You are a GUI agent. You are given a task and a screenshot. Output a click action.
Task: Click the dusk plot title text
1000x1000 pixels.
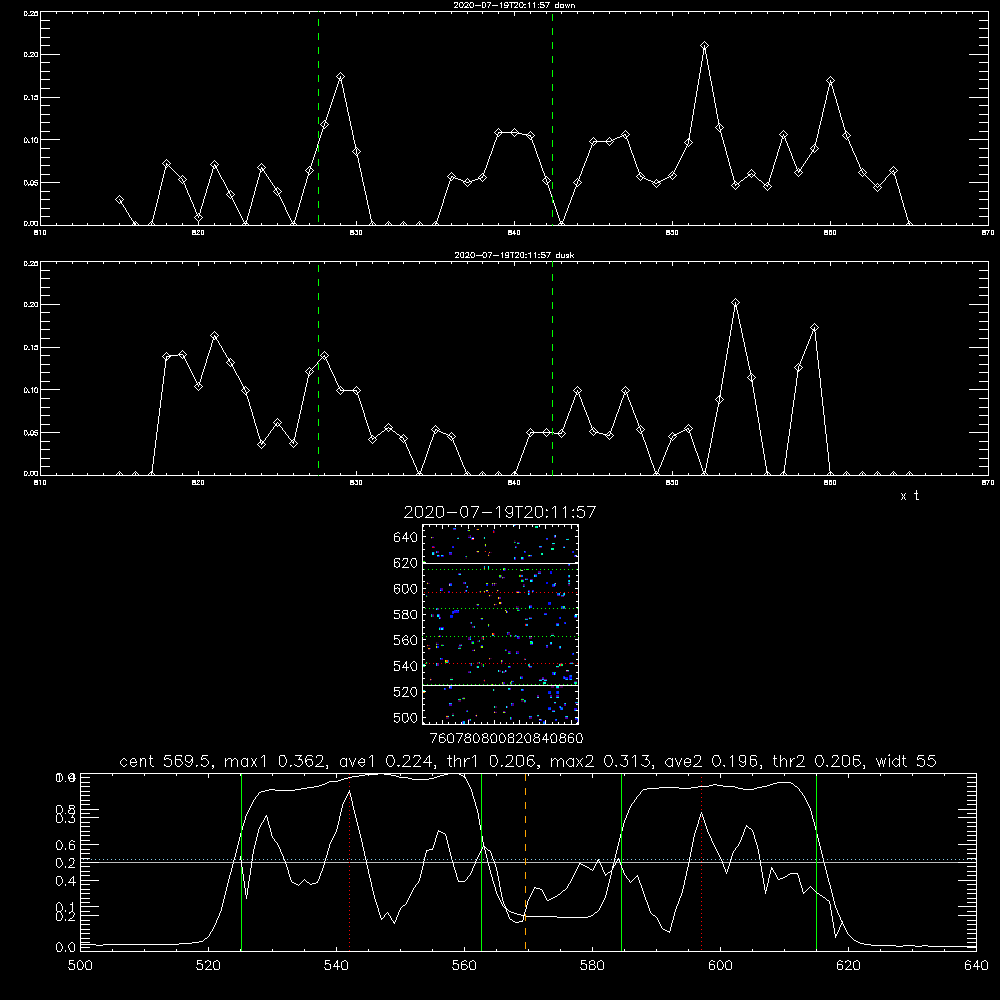(514, 255)
